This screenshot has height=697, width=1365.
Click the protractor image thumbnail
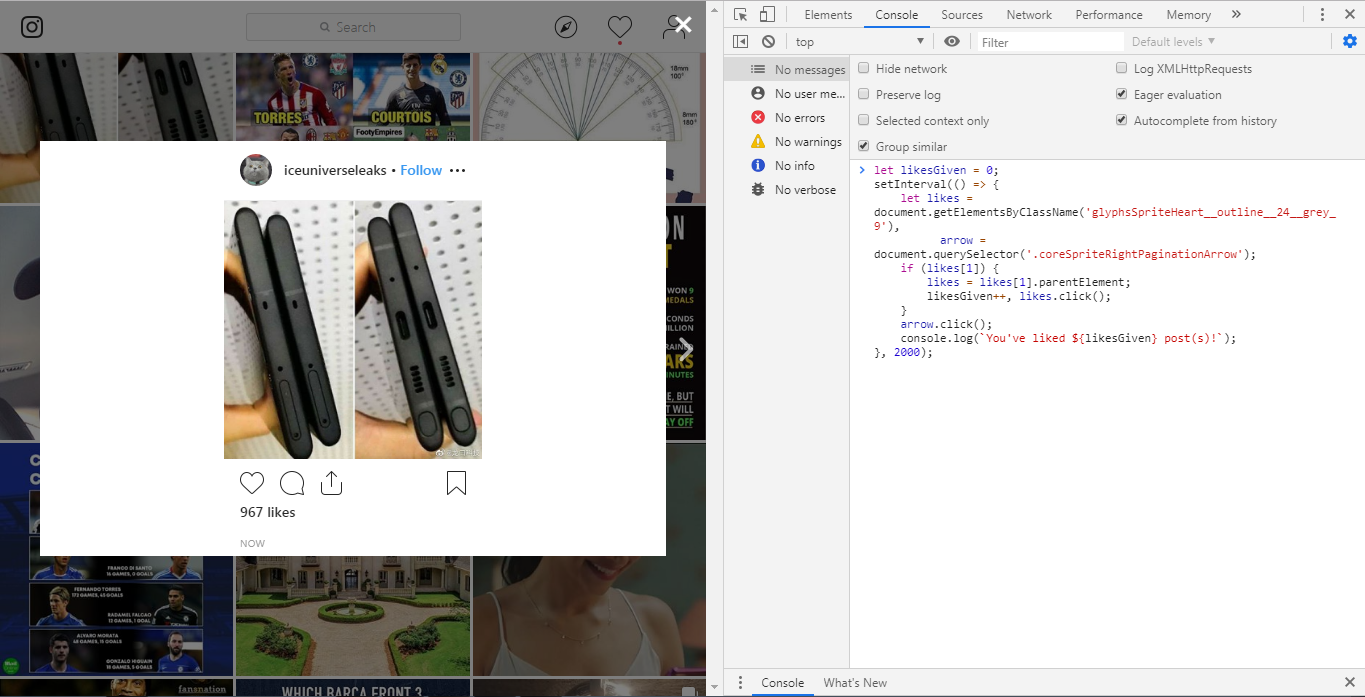click(589, 97)
